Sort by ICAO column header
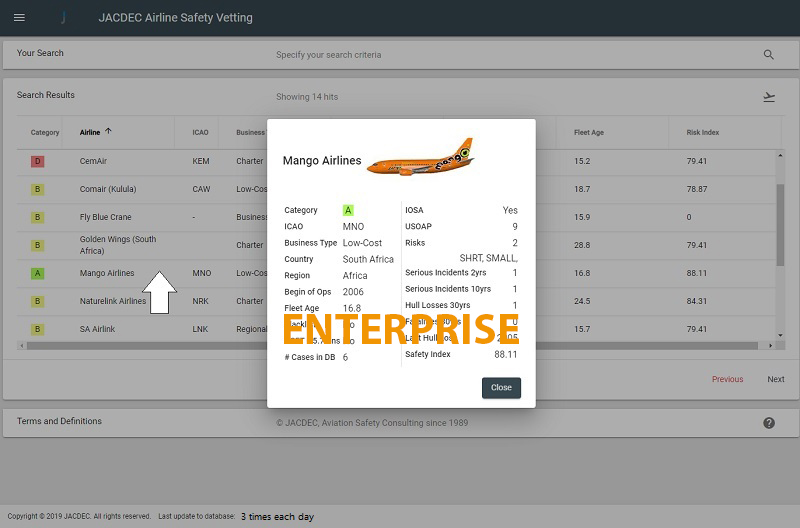Screen dimensions: 800x528 200,132
